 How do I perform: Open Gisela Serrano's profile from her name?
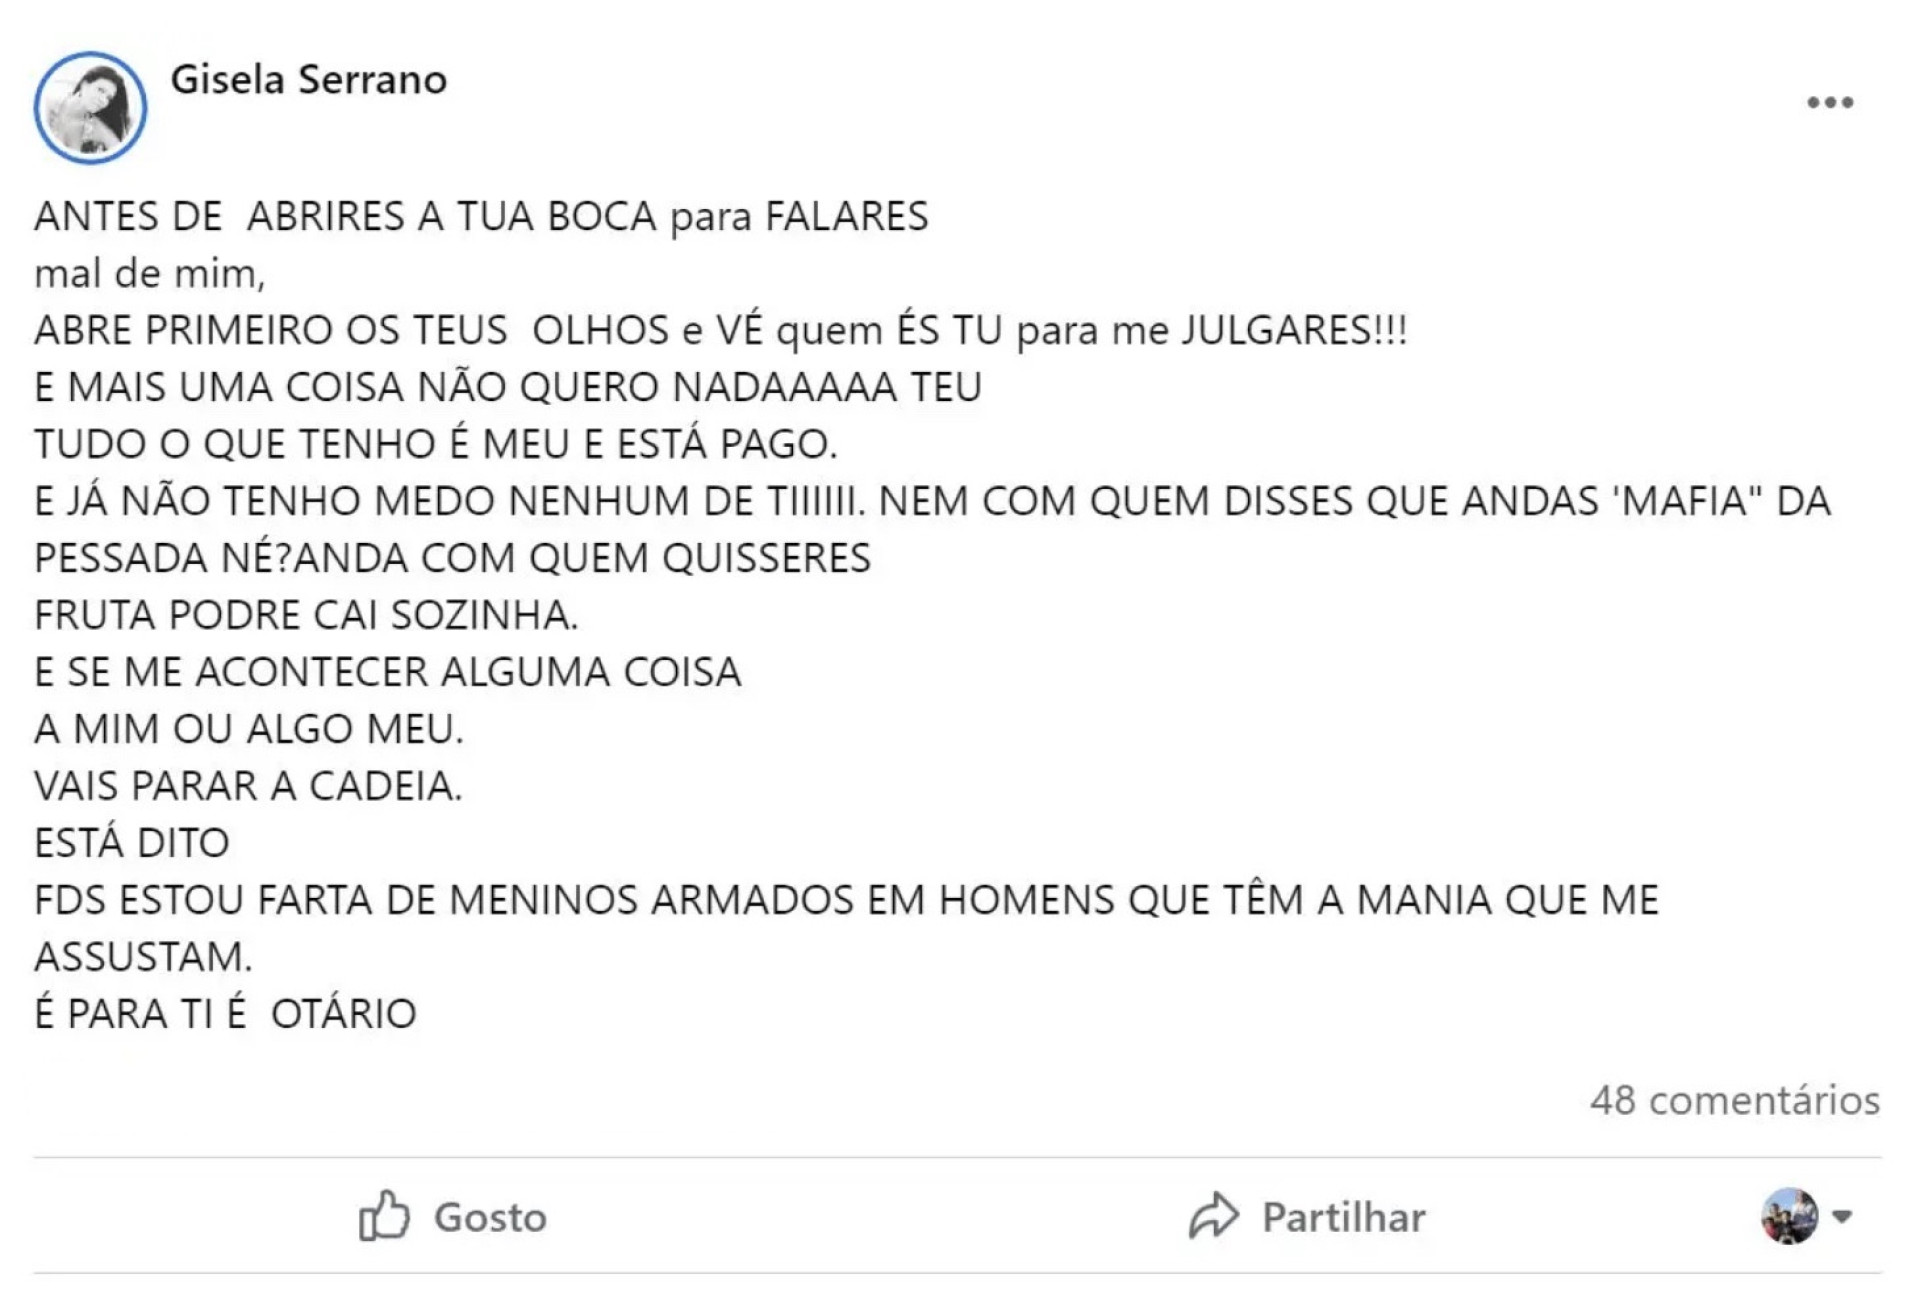point(310,84)
